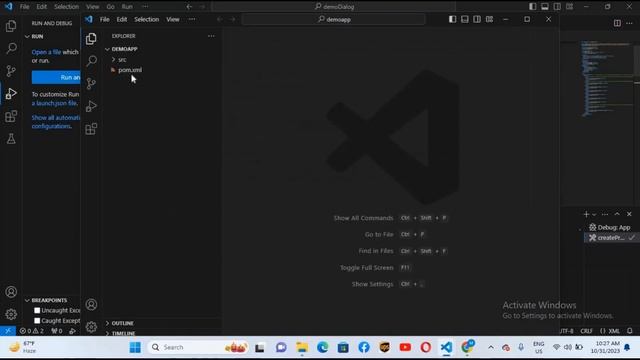The width and height of the screenshot is (640, 360).
Task: Toggle secondary side bar in the demoDialog title bar
Action: tap(557, 7)
